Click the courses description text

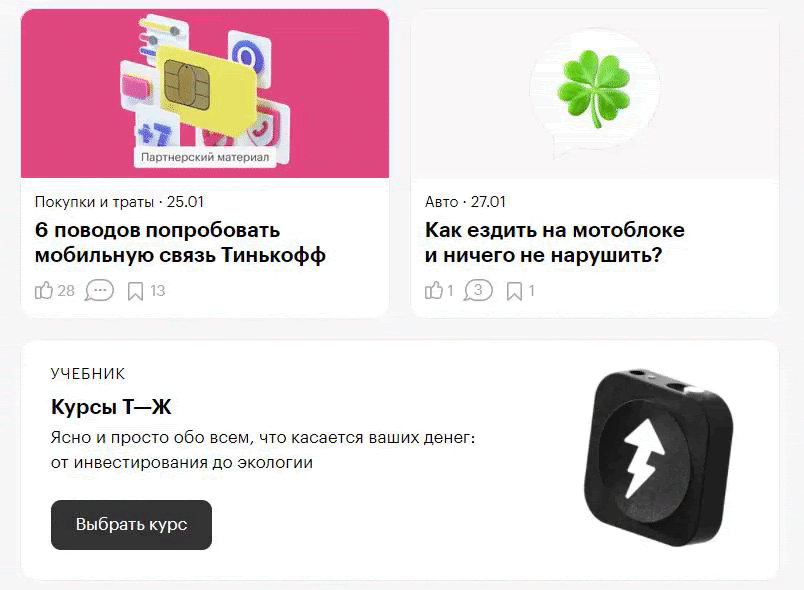263,450
